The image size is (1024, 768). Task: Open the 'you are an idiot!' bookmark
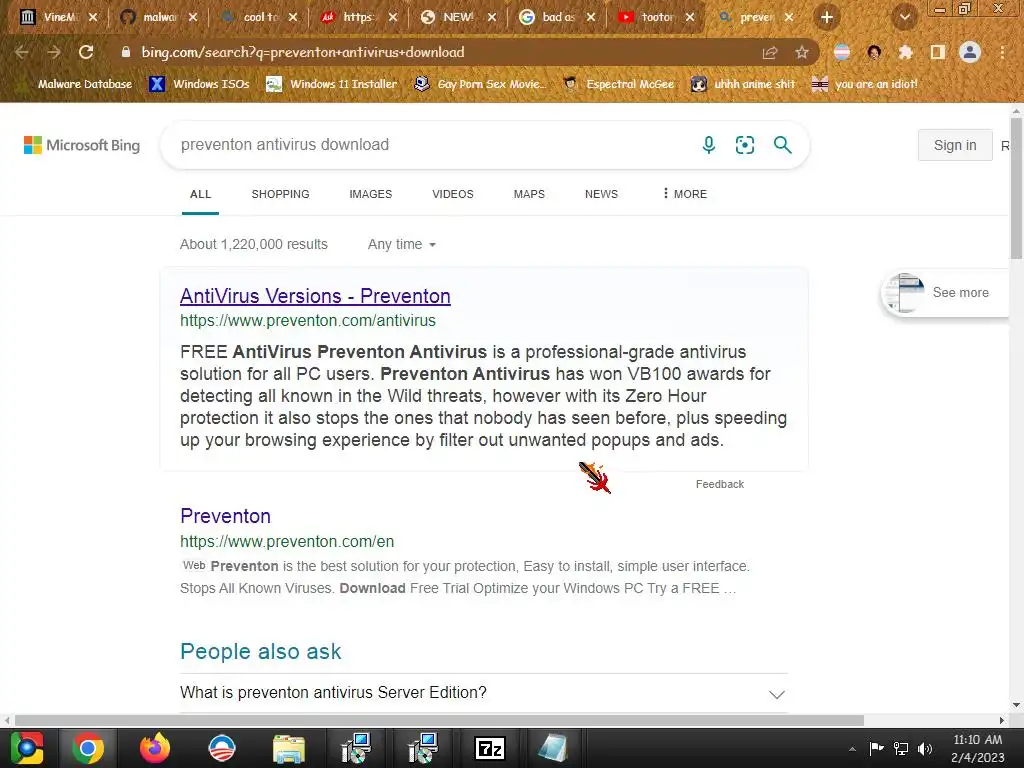pos(865,84)
